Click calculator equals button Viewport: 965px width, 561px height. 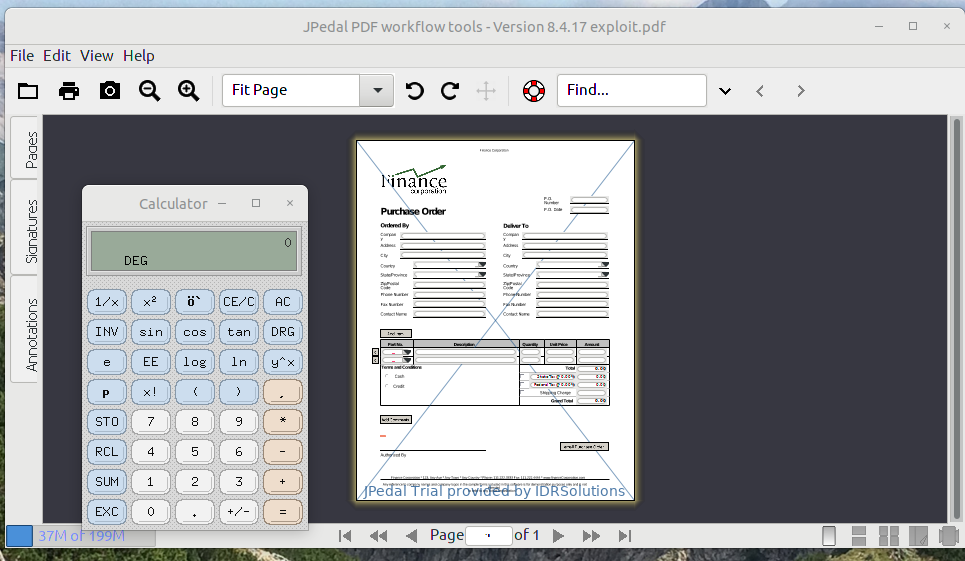[282, 512]
